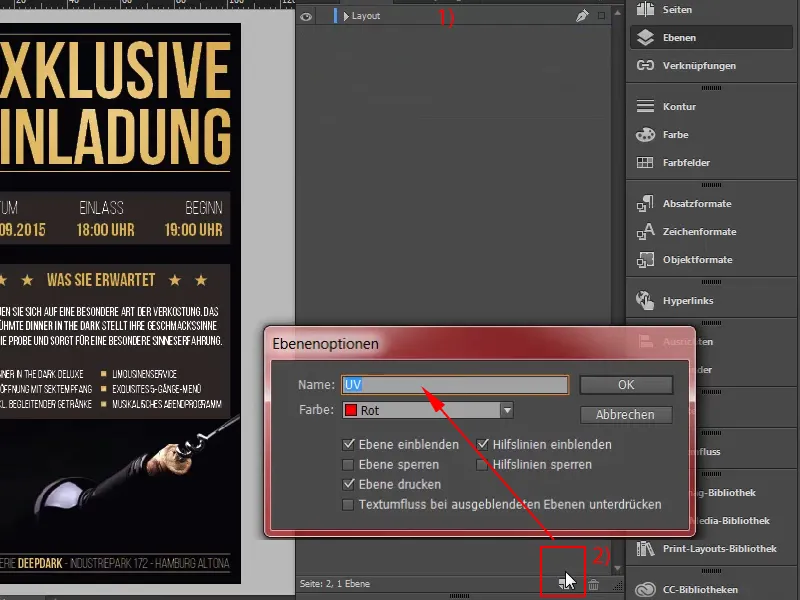The height and width of the screenshot is (600, 800).
Task: Click the Farbfelder panel label
Action: 686,163
